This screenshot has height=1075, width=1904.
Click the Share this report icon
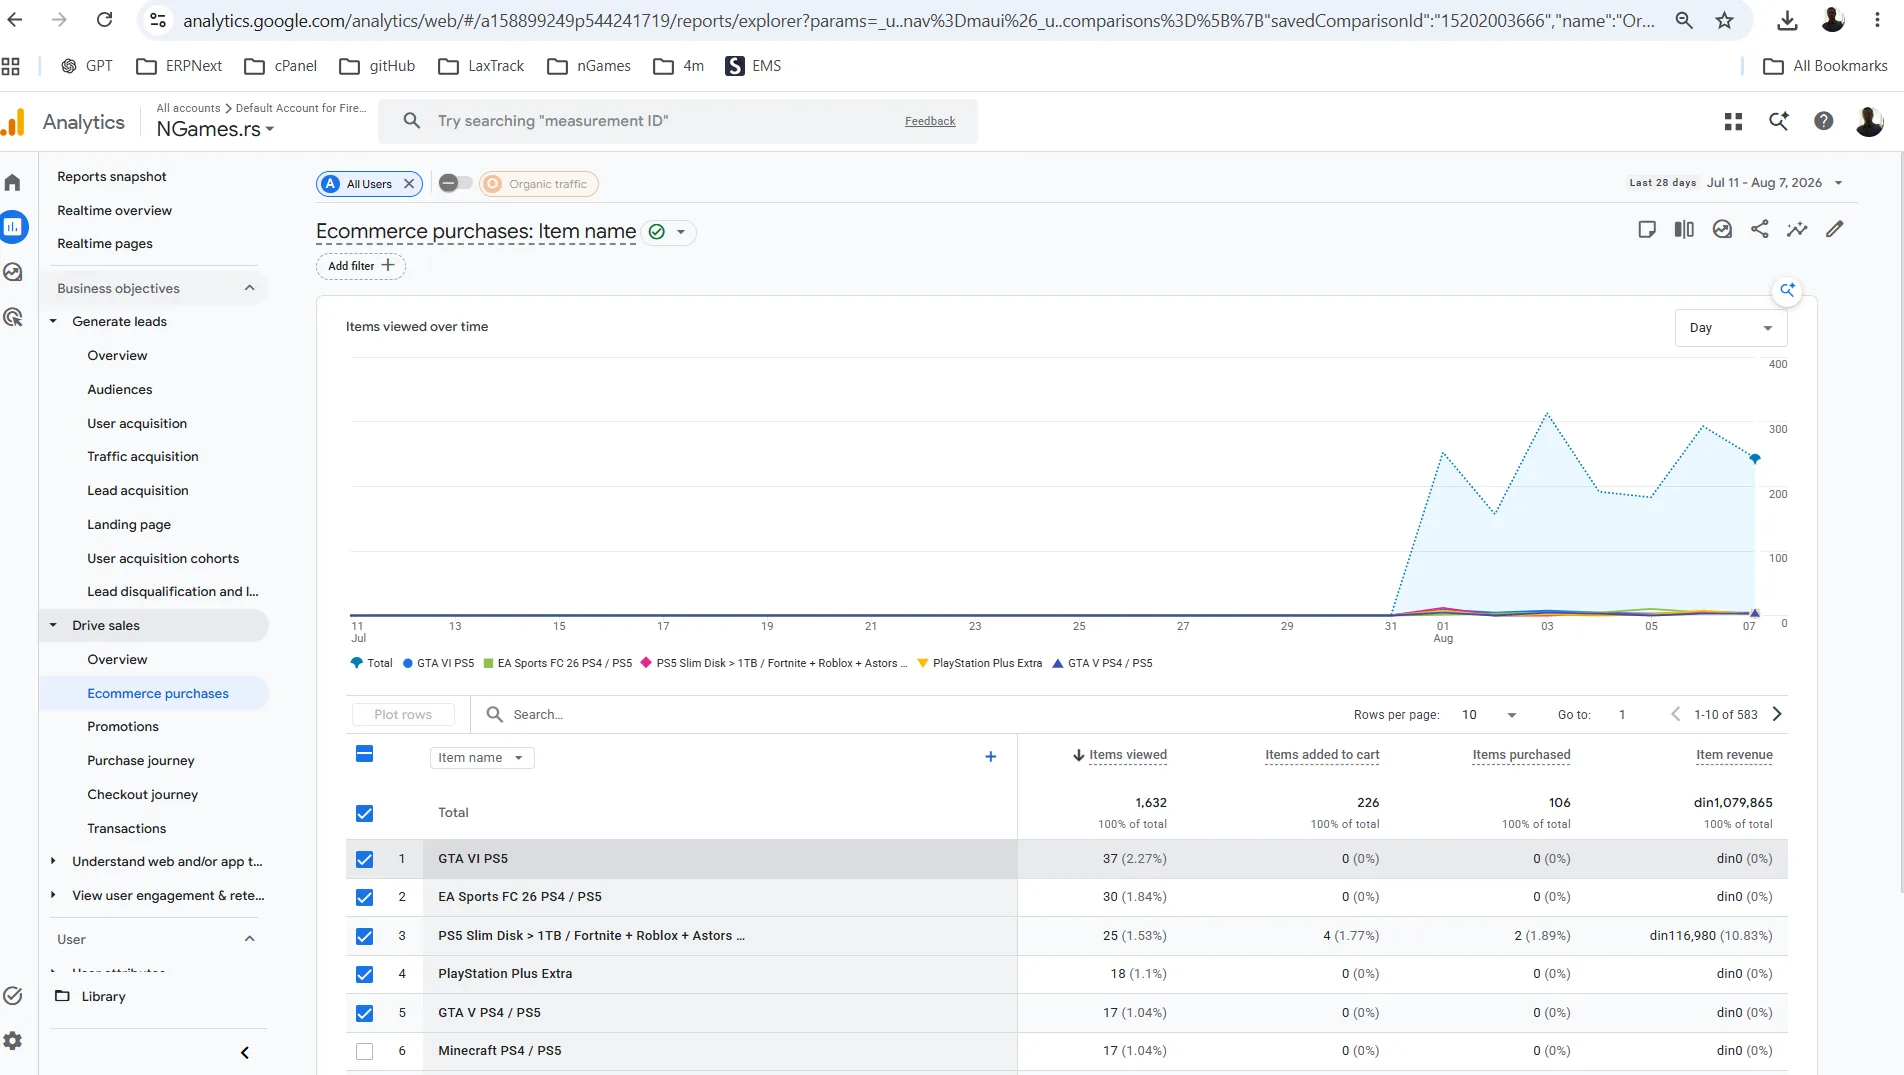tap(1760, 229)
